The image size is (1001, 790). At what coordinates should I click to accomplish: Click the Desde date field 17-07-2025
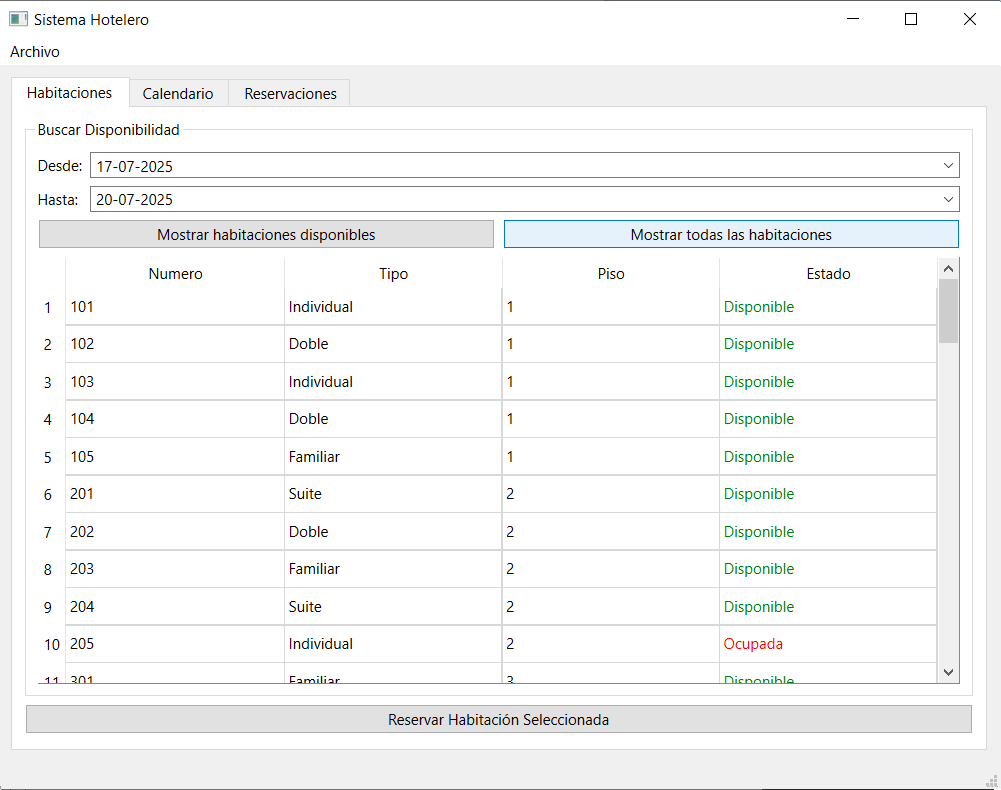(524, 165)
